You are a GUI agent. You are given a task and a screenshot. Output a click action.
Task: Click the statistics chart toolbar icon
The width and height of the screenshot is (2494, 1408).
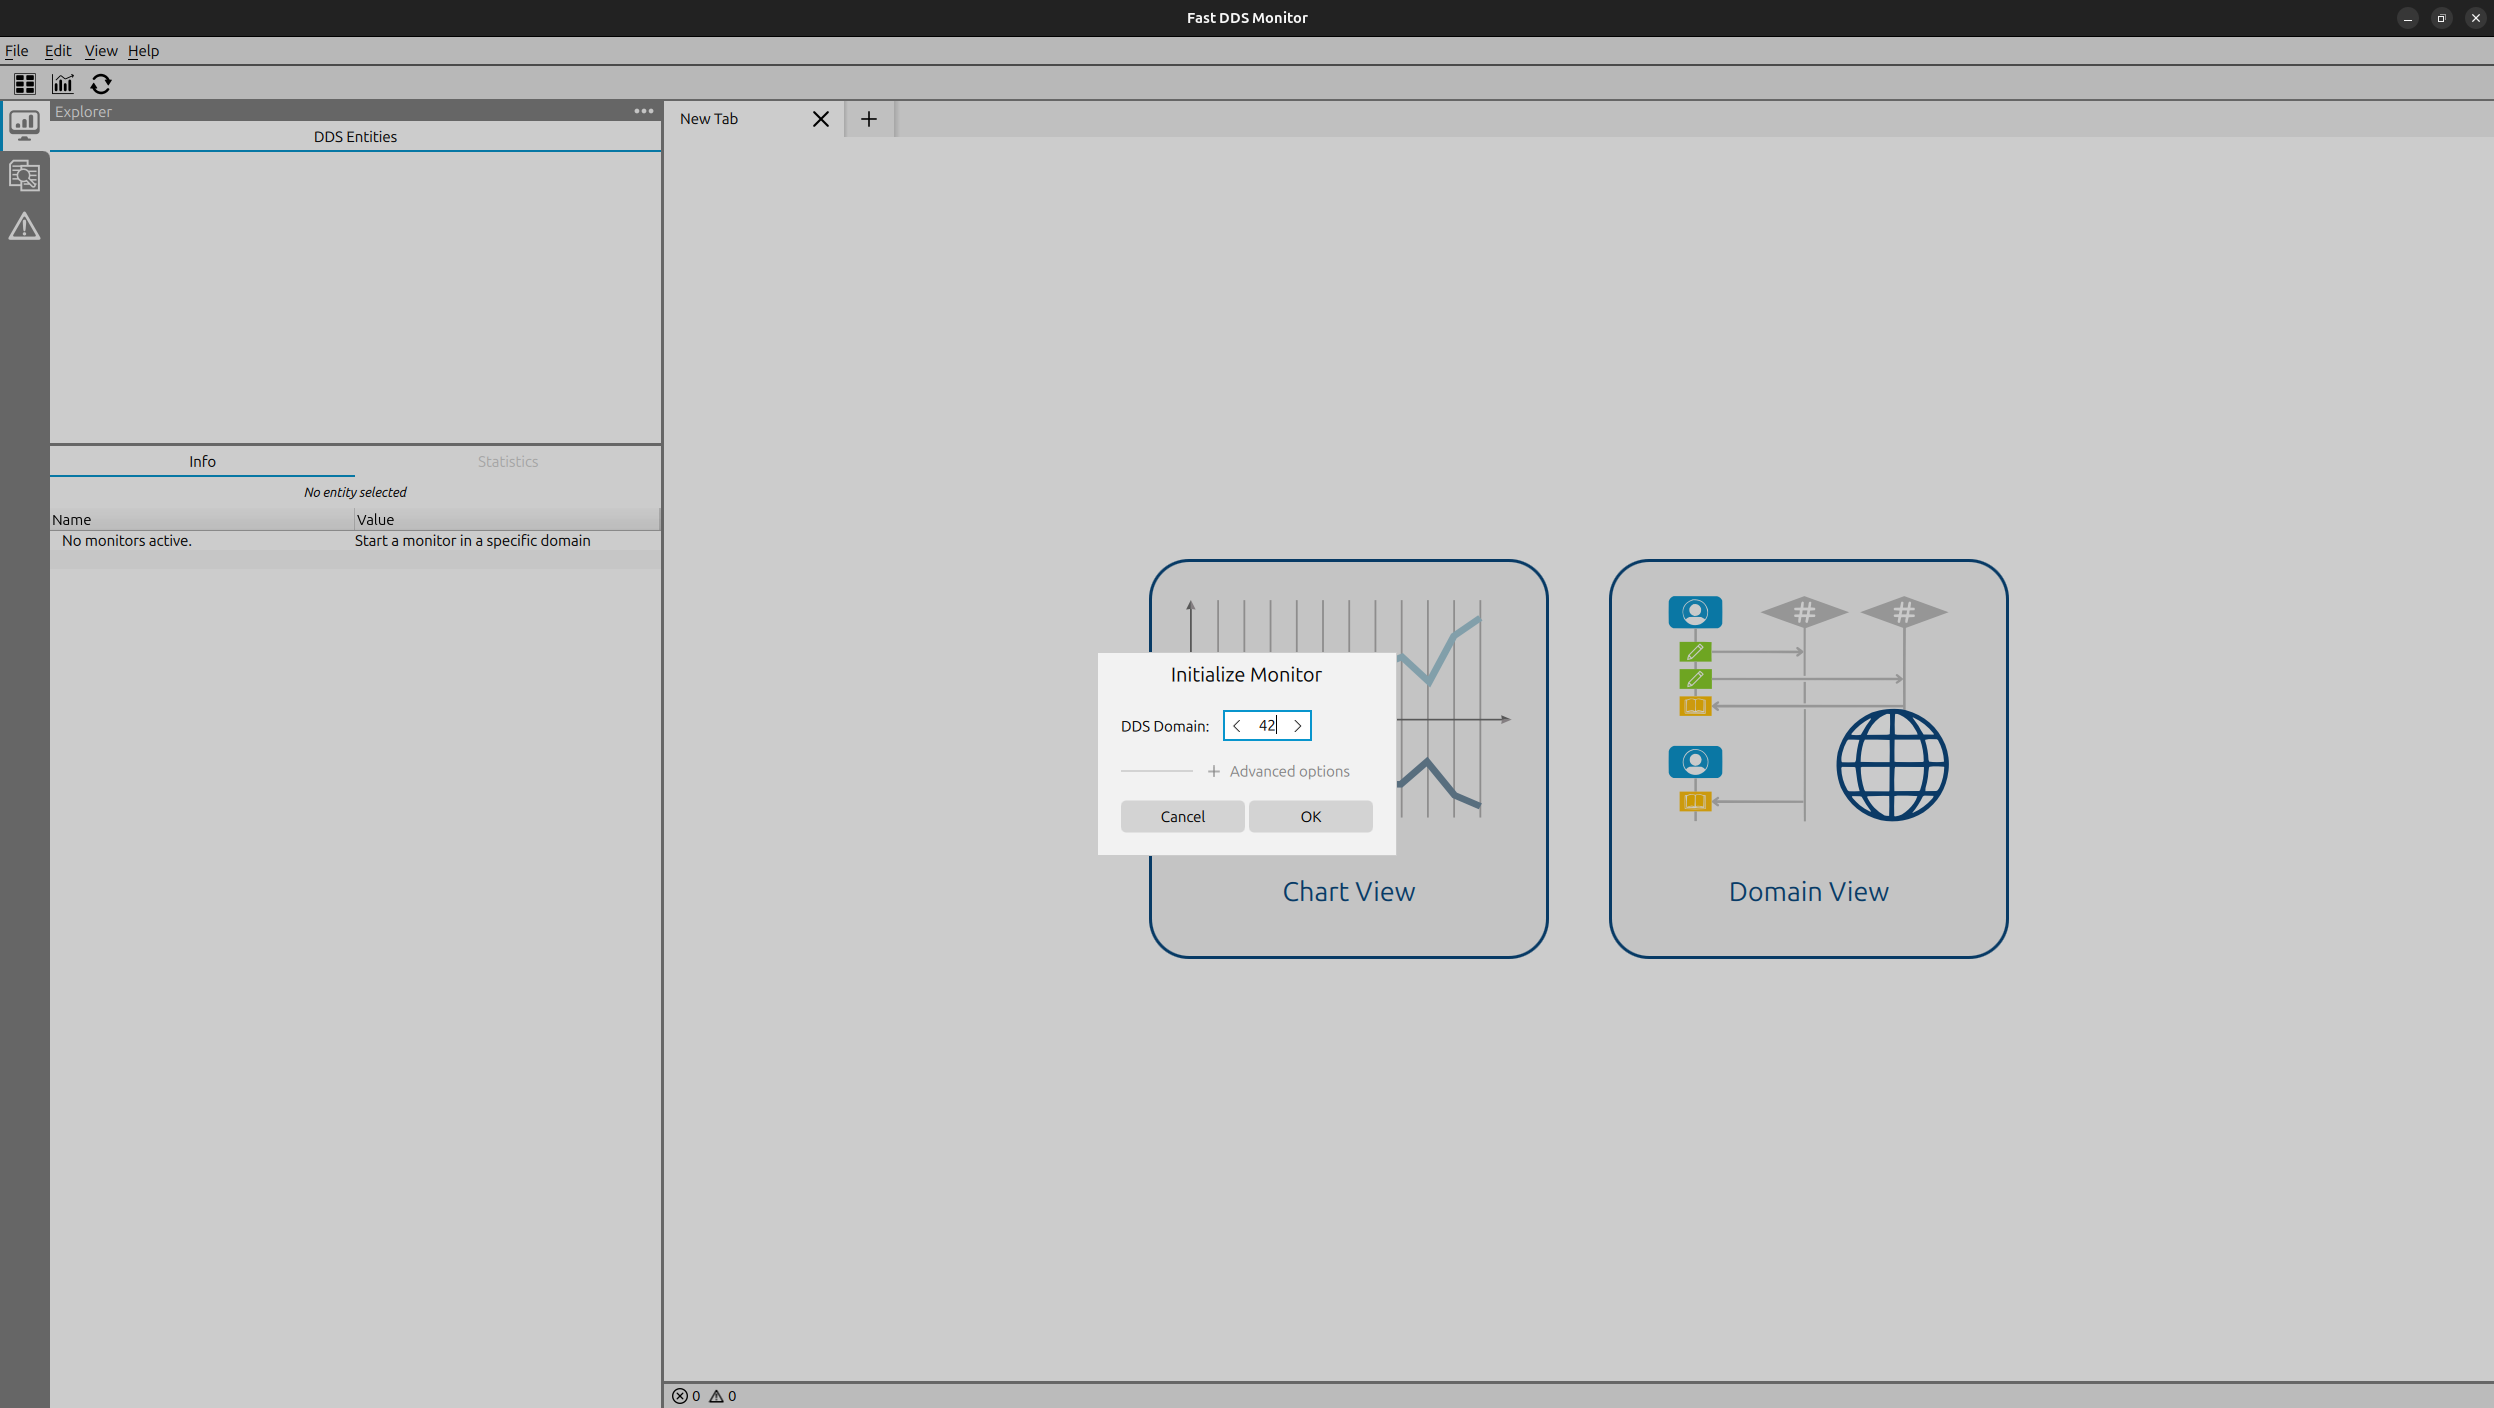63,84
